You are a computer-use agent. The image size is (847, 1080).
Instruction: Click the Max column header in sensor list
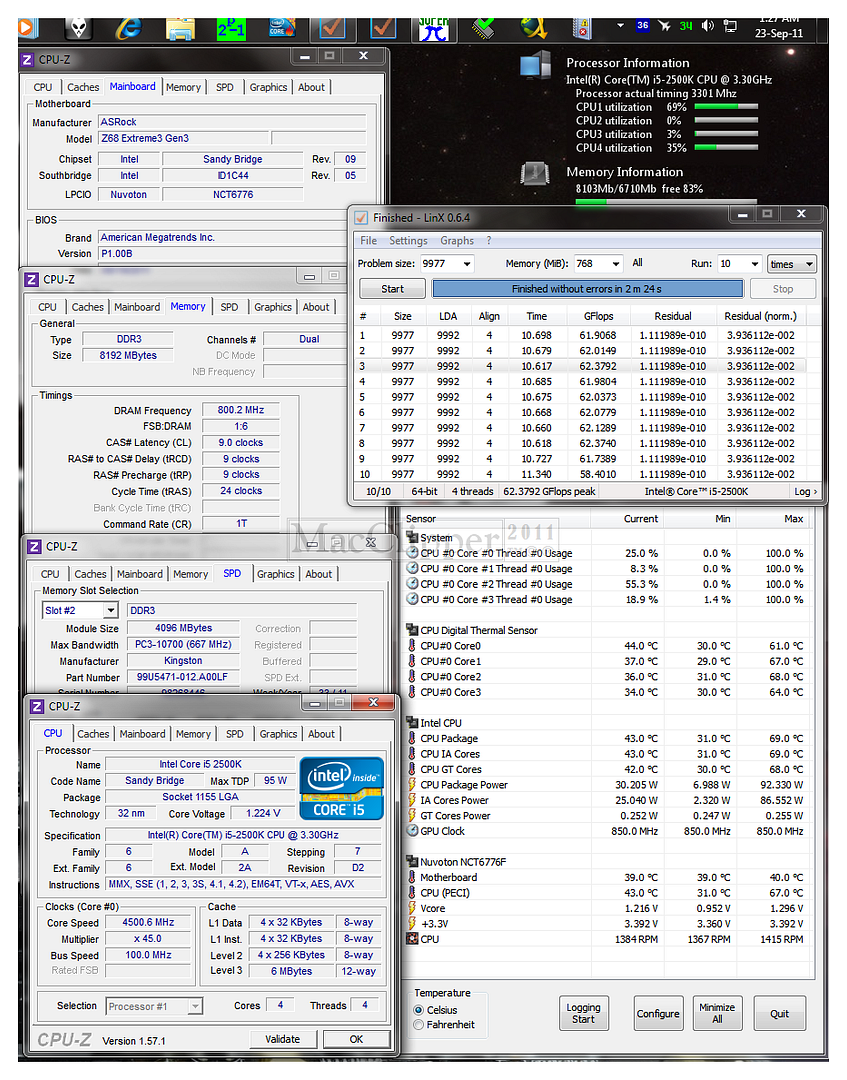[x=793, y=519]
